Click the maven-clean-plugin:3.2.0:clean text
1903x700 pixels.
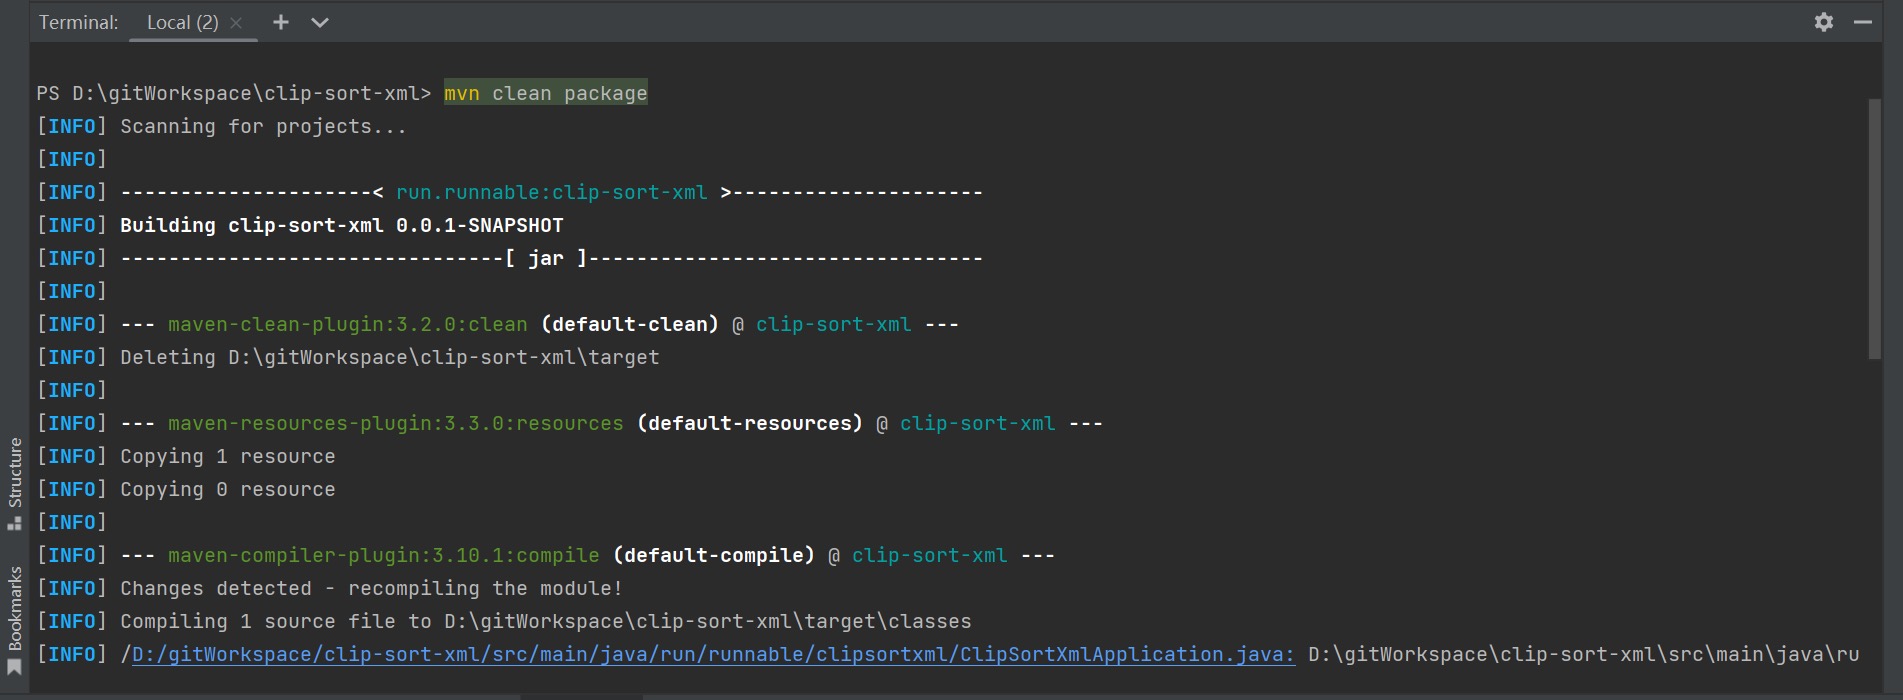(347, 324)
